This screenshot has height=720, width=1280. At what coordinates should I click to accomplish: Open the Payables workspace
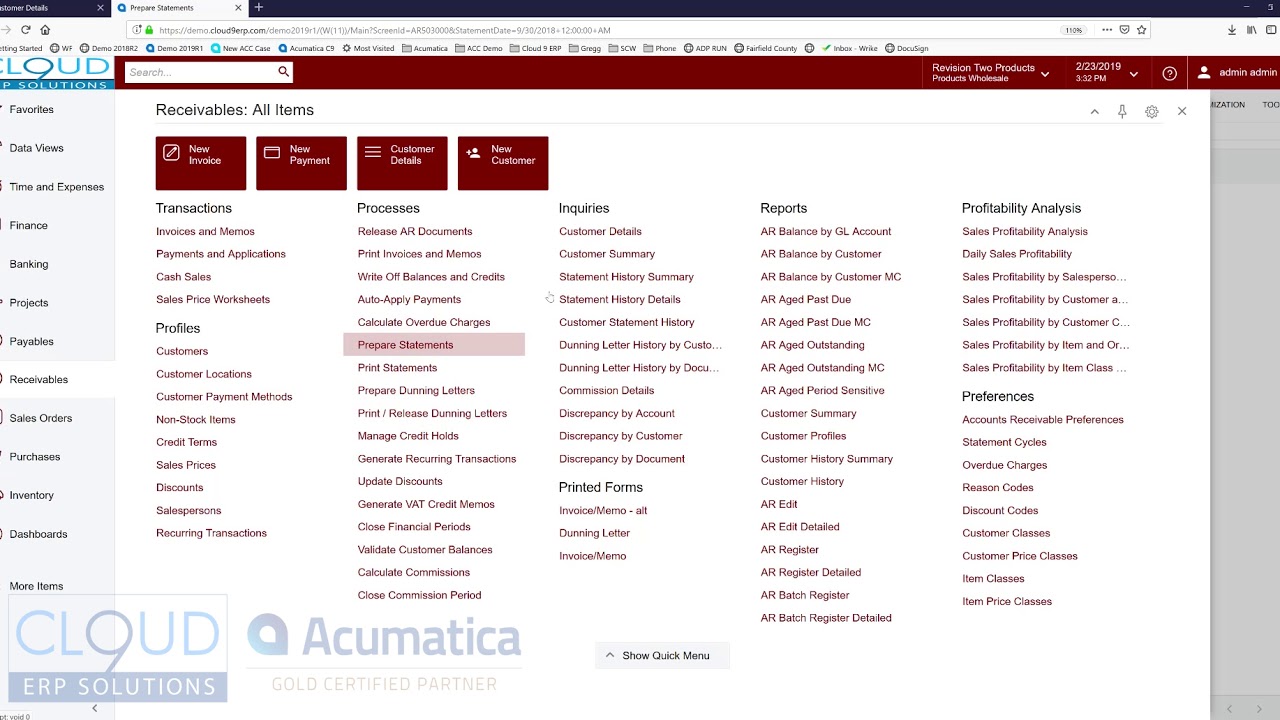tap(32, 341)
